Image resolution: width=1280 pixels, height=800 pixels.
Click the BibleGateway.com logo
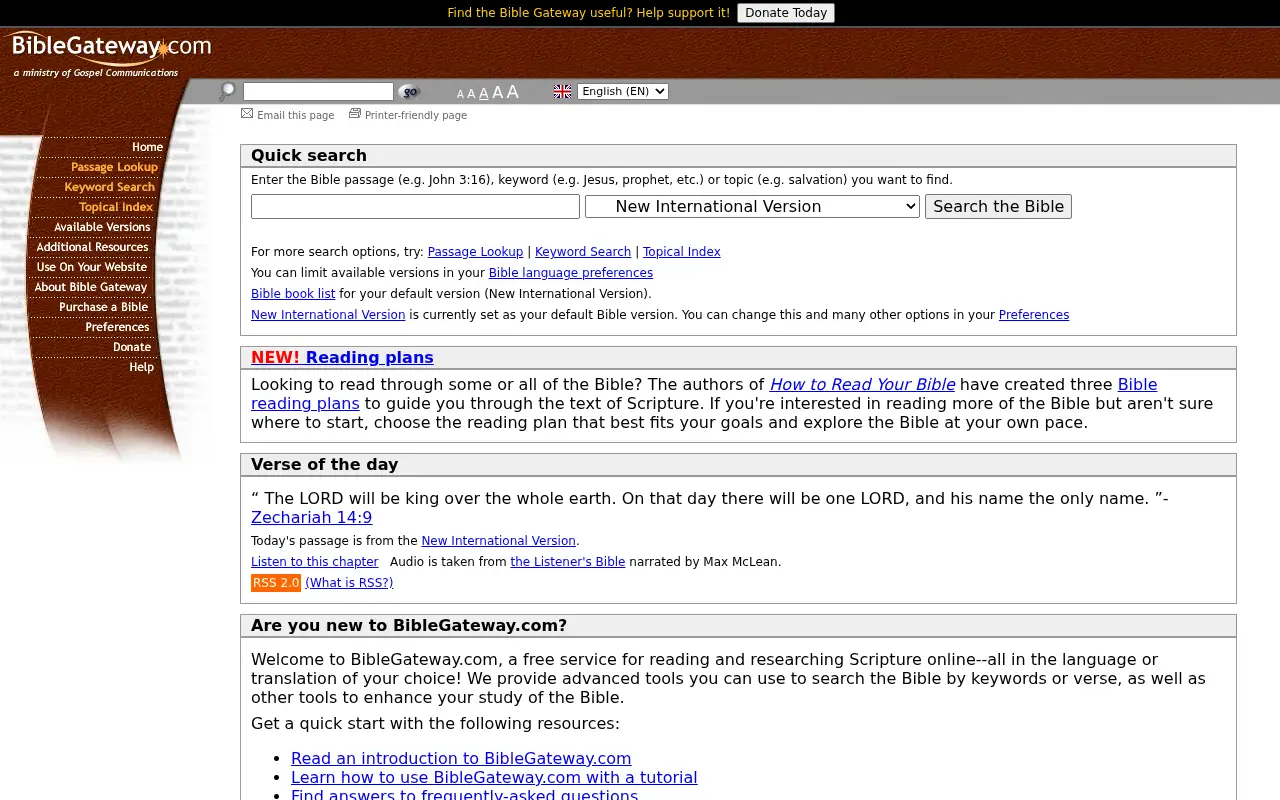(x=110, y=48)
